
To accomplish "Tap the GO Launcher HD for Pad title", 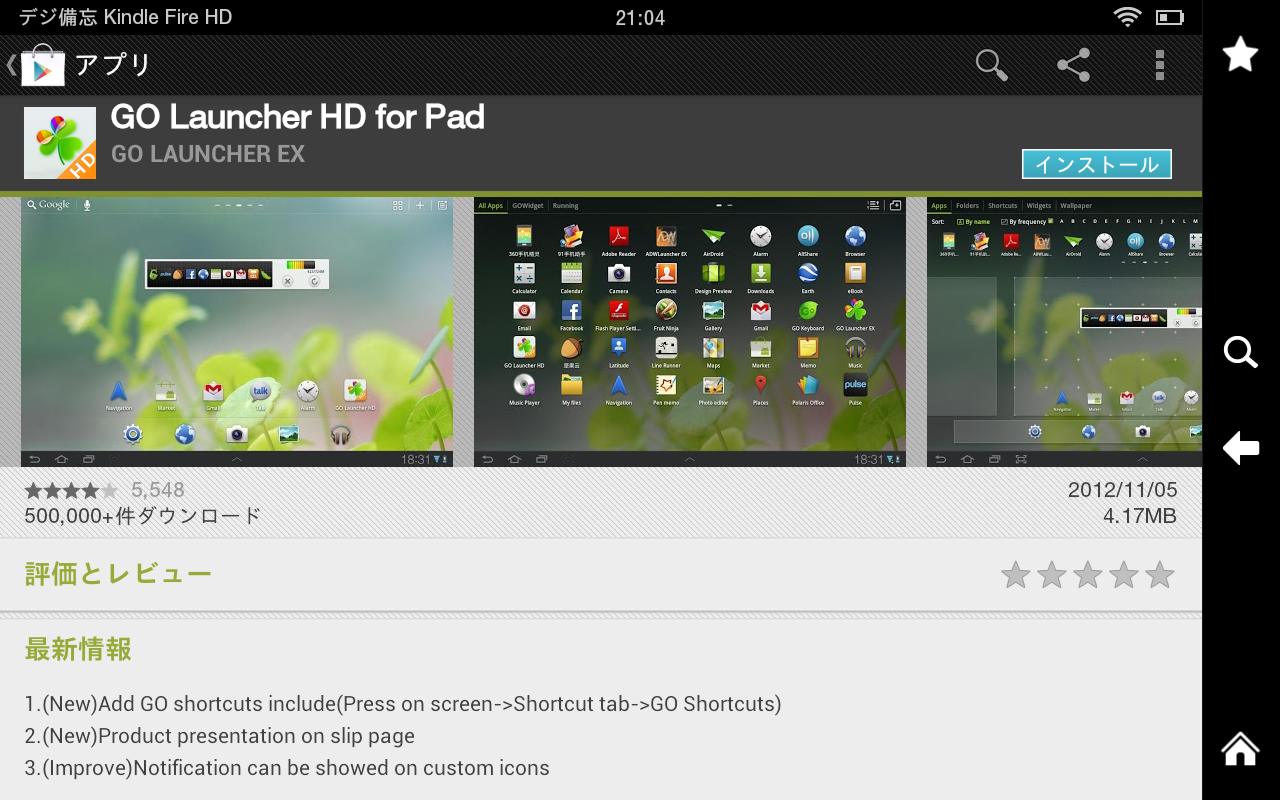I will click(298, 117).
